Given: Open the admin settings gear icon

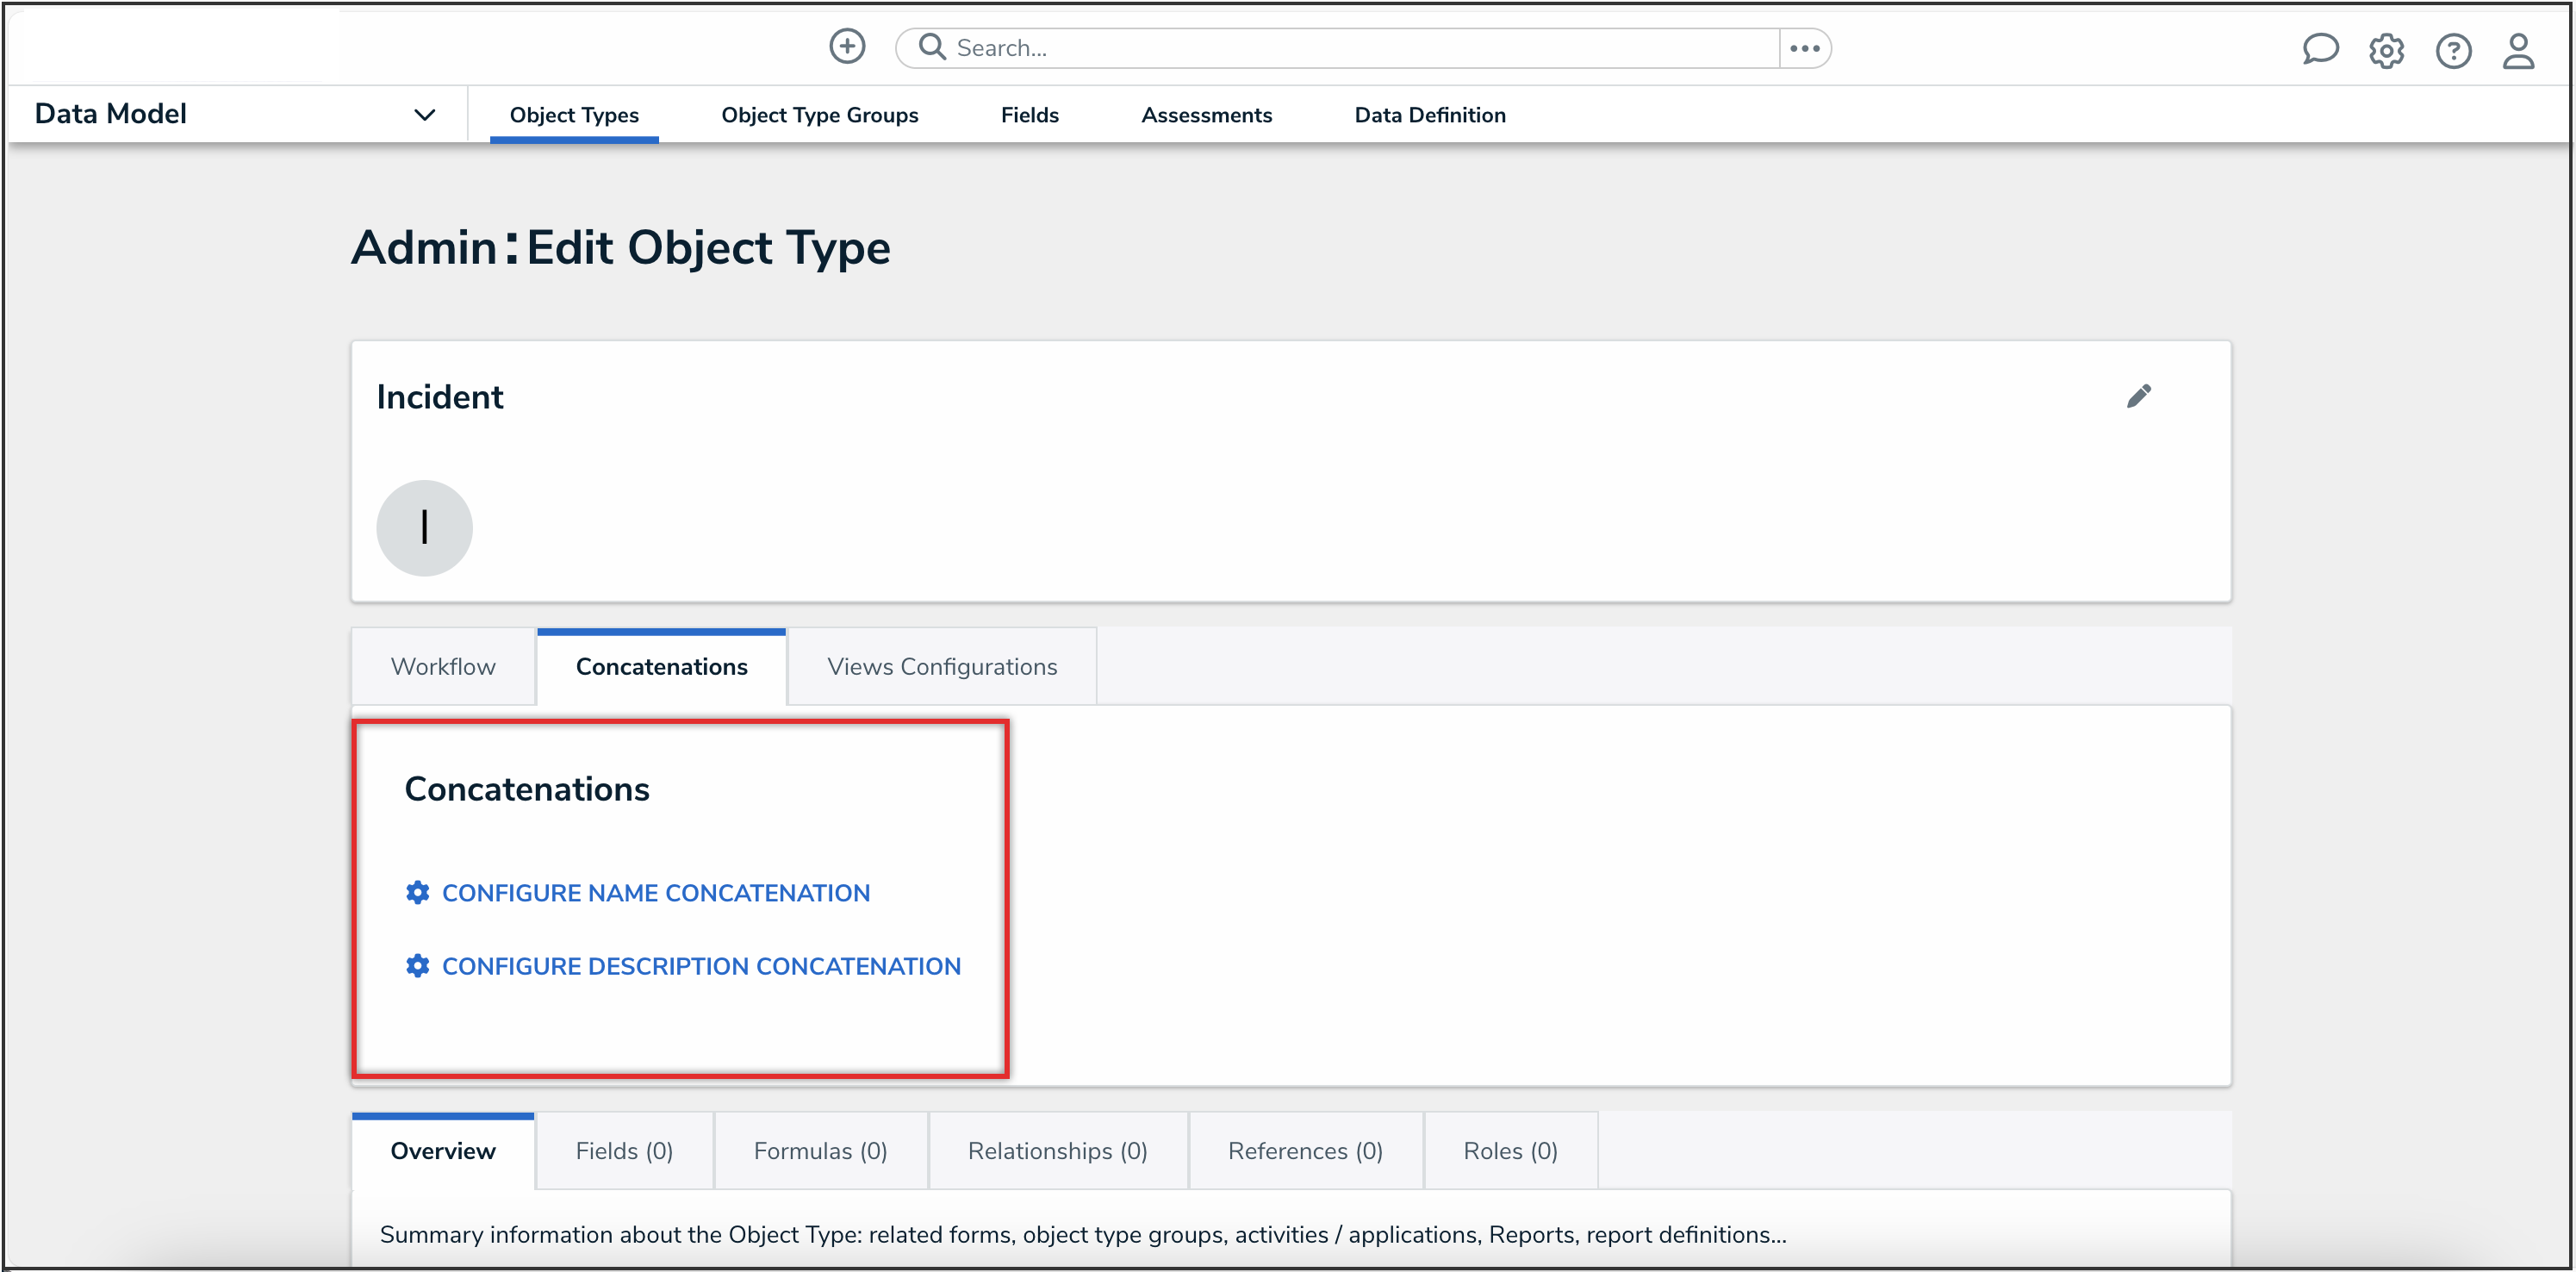Looking at the screenshot, I should pos(2386,50).
